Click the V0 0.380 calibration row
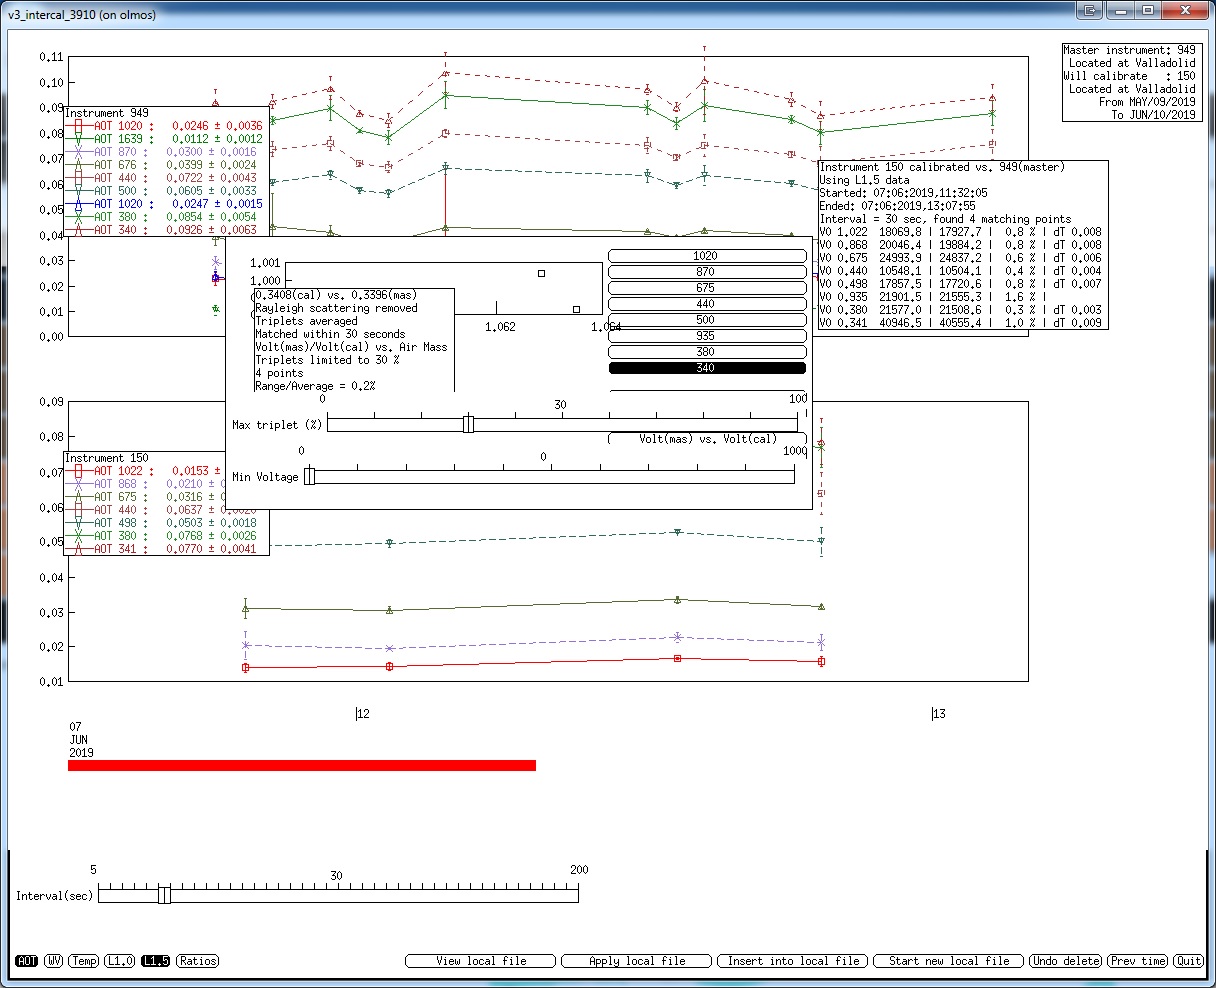 pos(960,310)
